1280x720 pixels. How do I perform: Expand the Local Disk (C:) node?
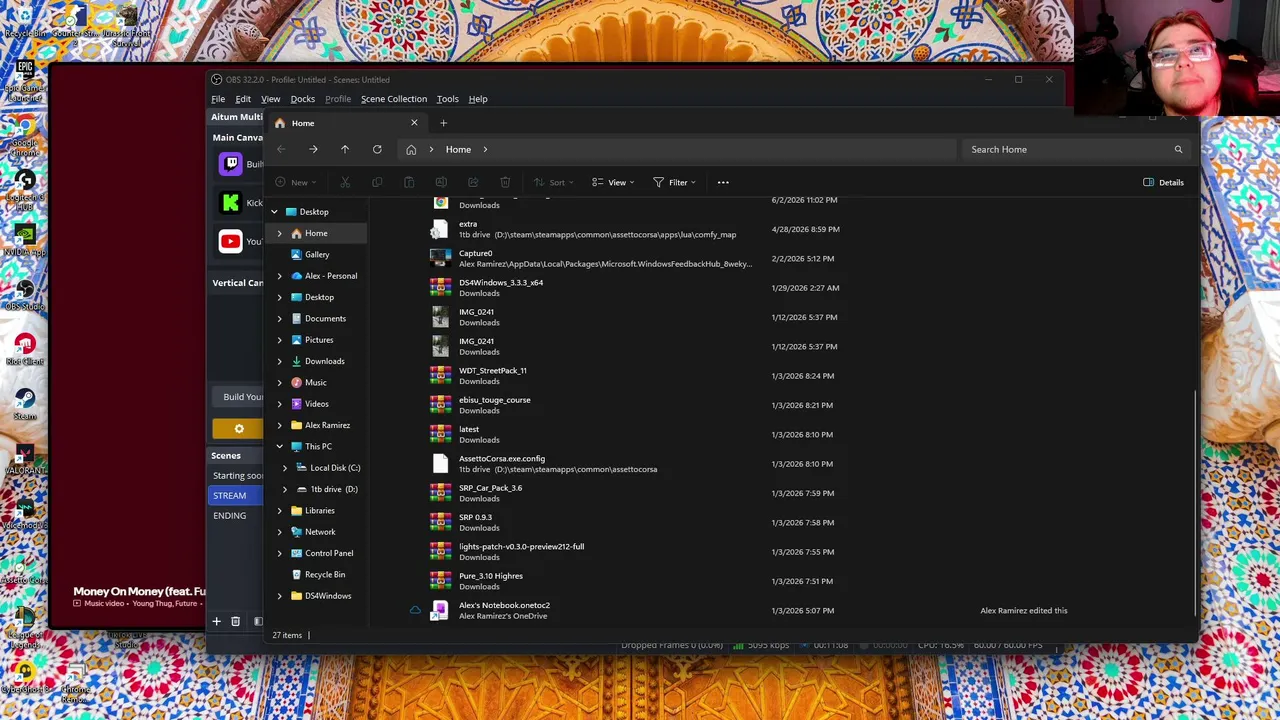tap(285, 468)
